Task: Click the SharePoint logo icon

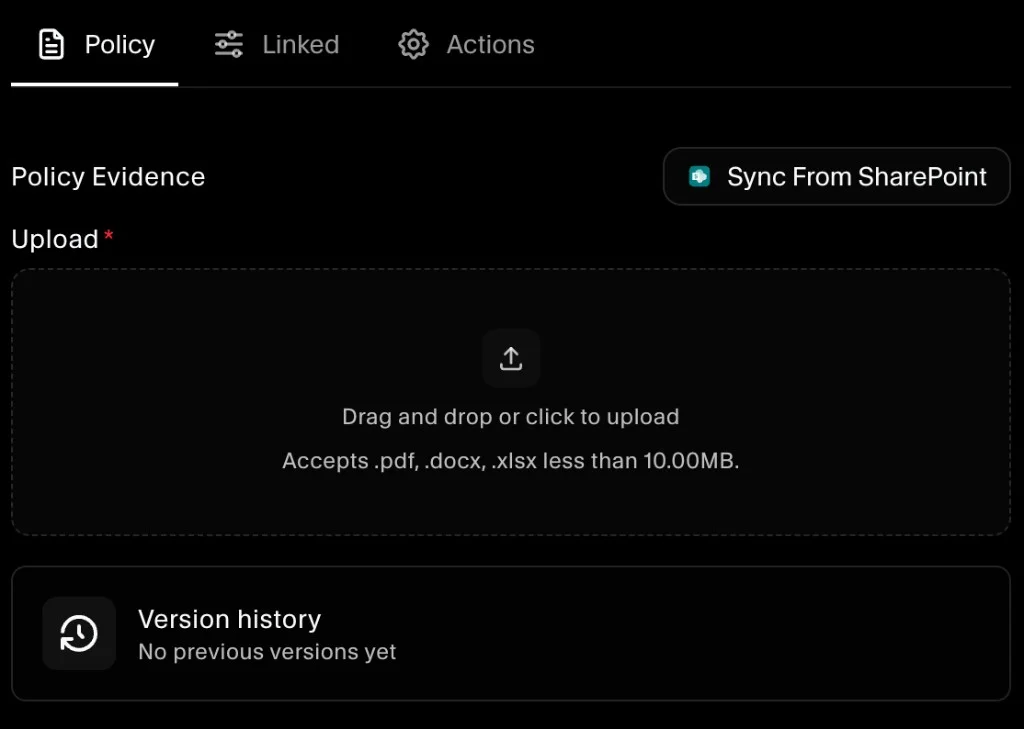Action: coord(699,176)
